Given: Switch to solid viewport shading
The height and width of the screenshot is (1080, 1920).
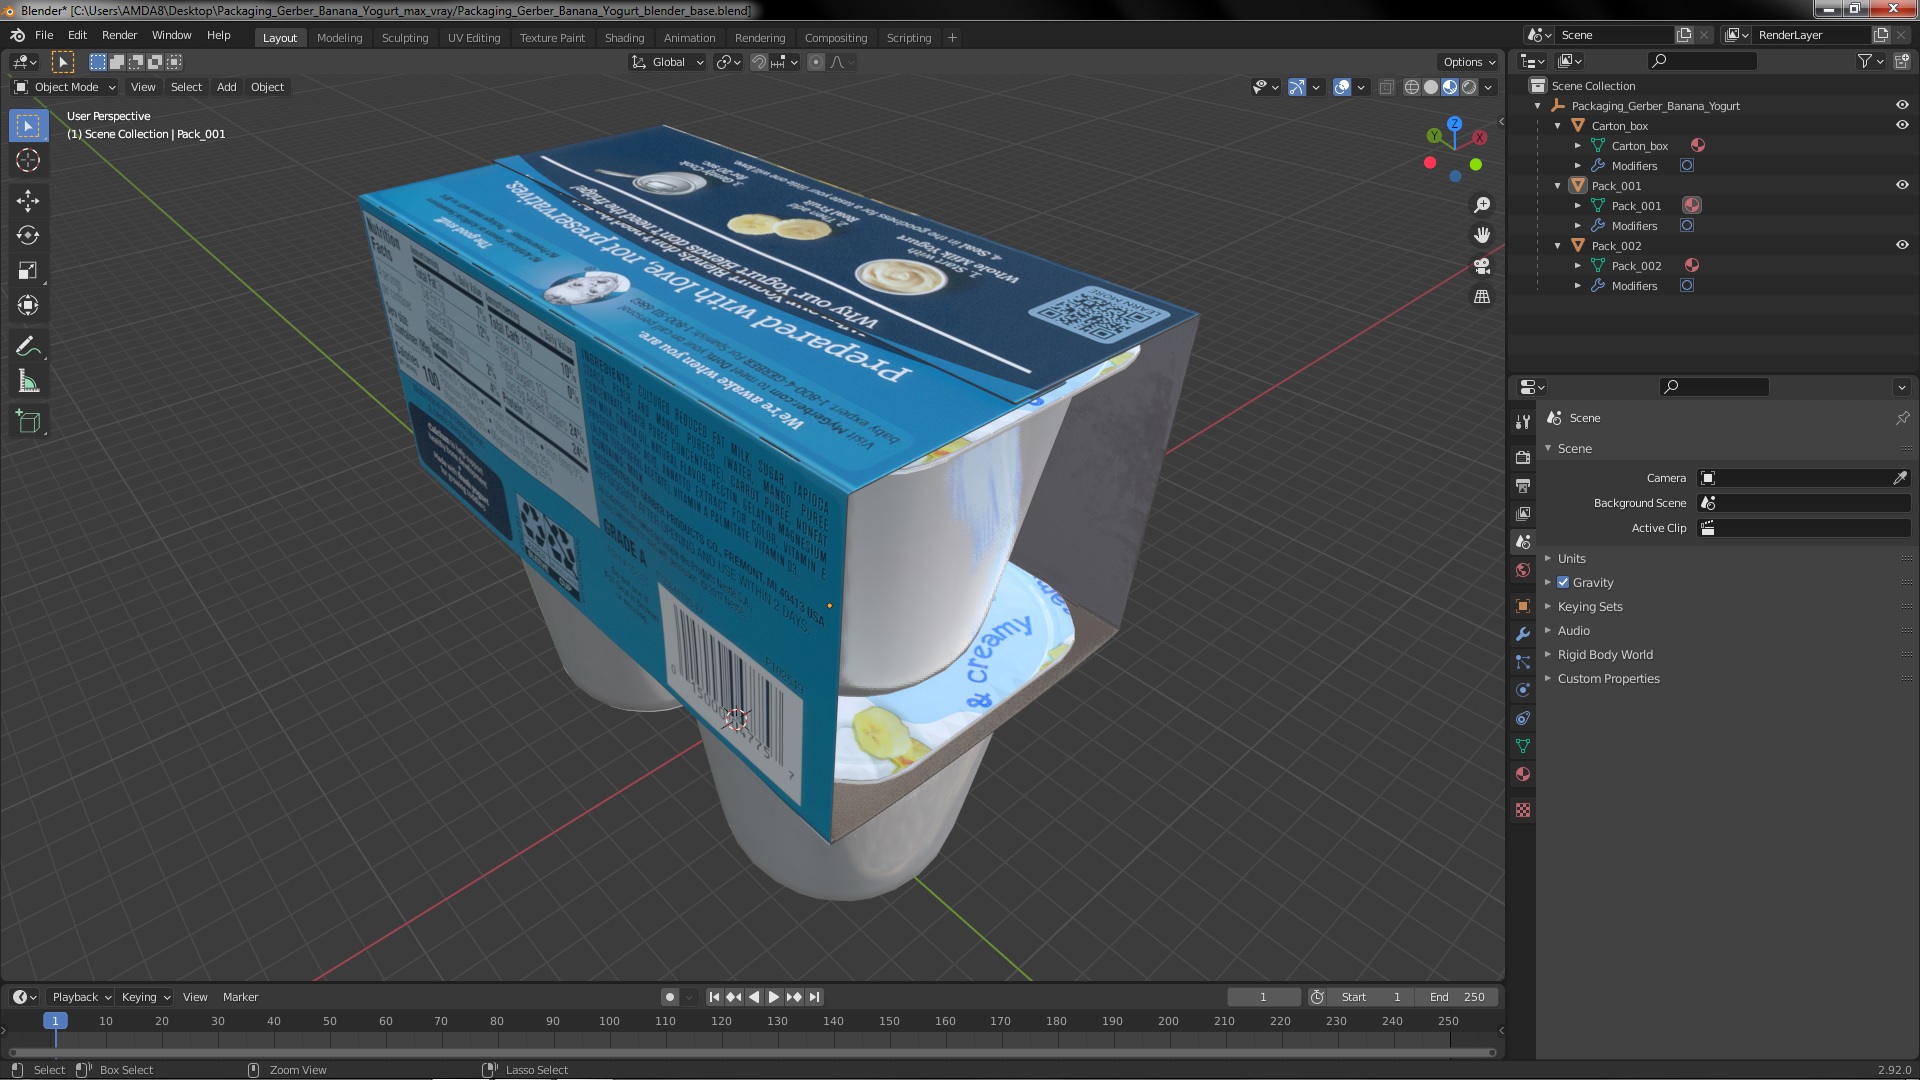Looking at the screenshot, I should [1431, 87].
